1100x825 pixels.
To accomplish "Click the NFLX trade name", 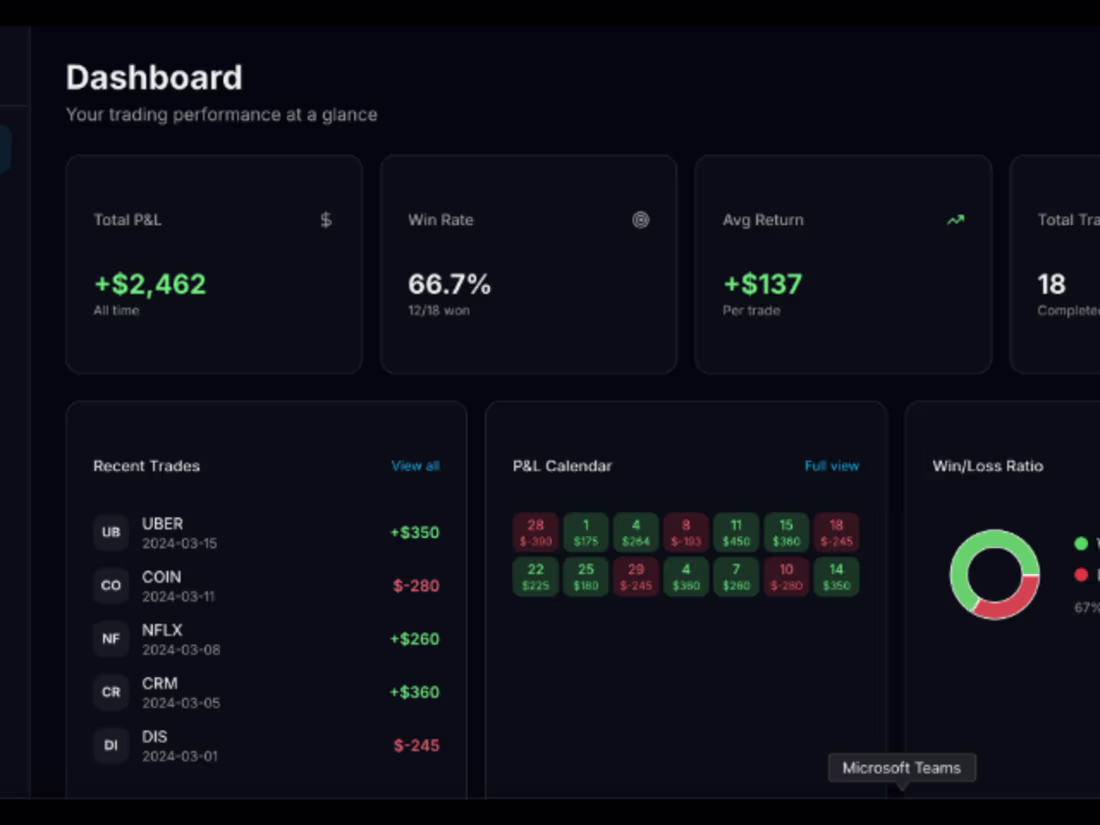I will [x=162, y=631].
